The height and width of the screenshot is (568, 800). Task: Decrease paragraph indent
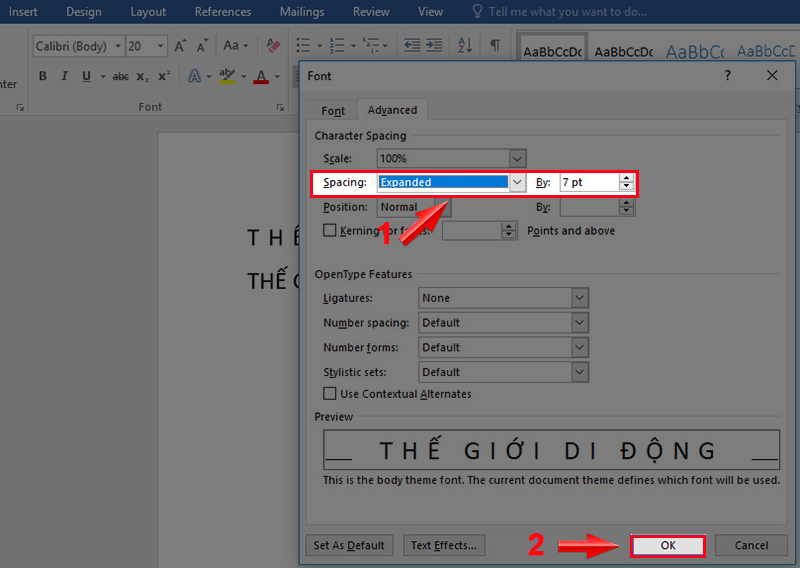pyautogui.click(x=412, y=45)
